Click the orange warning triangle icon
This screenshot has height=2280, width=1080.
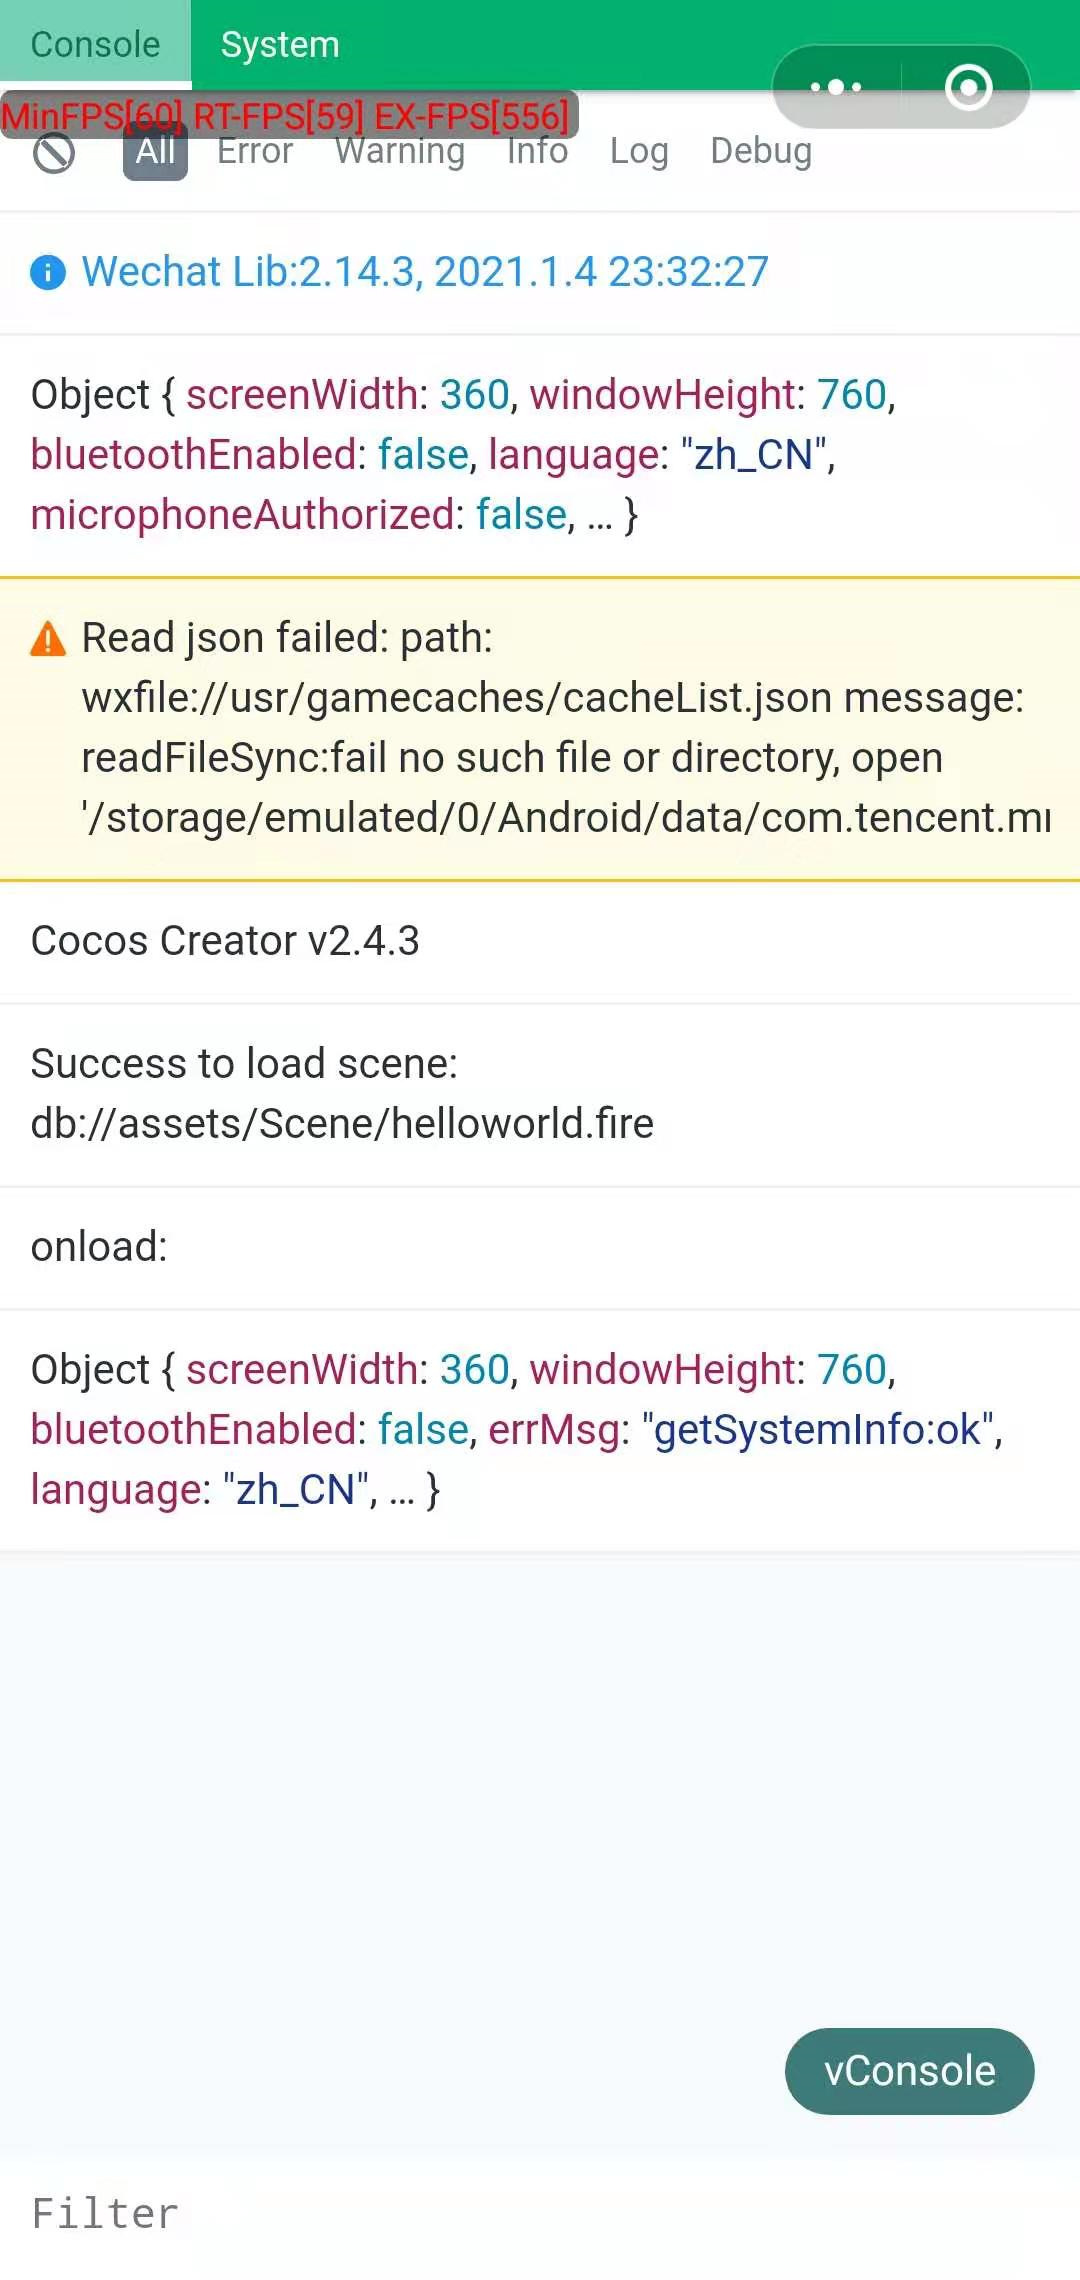pos(48,638)
